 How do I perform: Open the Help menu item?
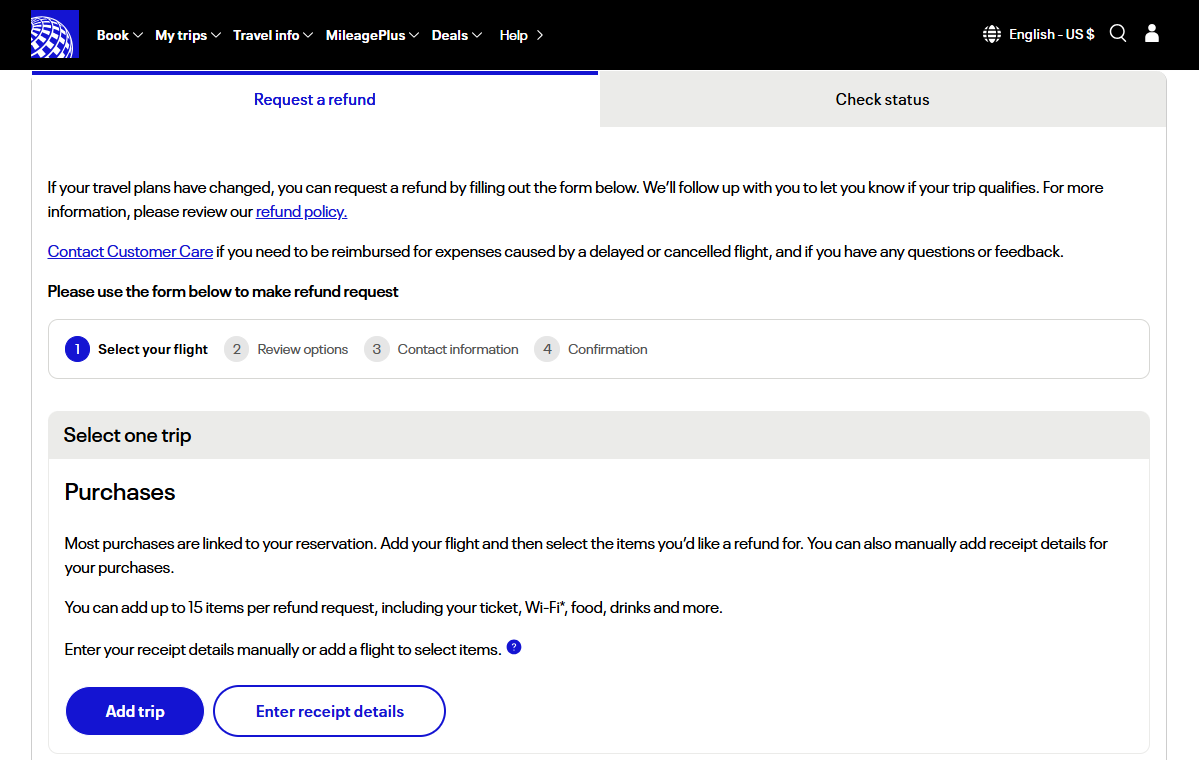click(521, 35)
